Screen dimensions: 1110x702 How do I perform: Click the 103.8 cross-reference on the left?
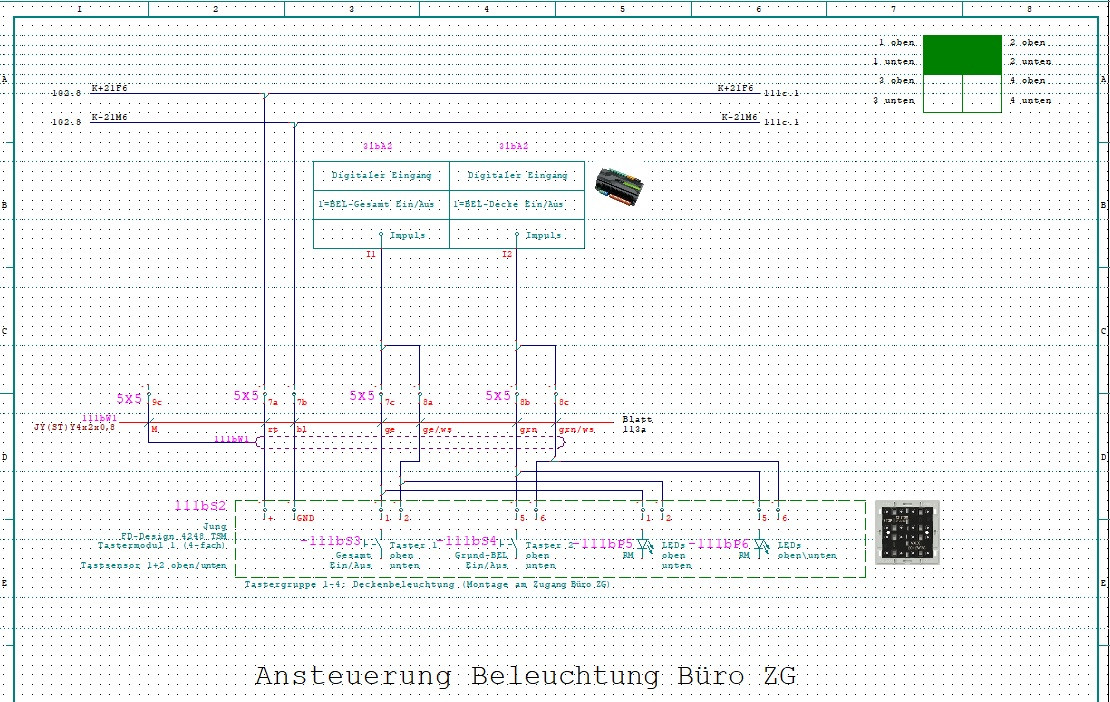[66, 93]
